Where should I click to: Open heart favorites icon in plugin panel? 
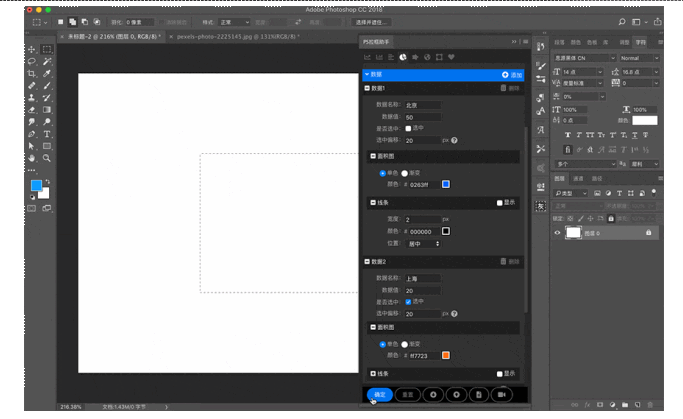pos(451,57)
